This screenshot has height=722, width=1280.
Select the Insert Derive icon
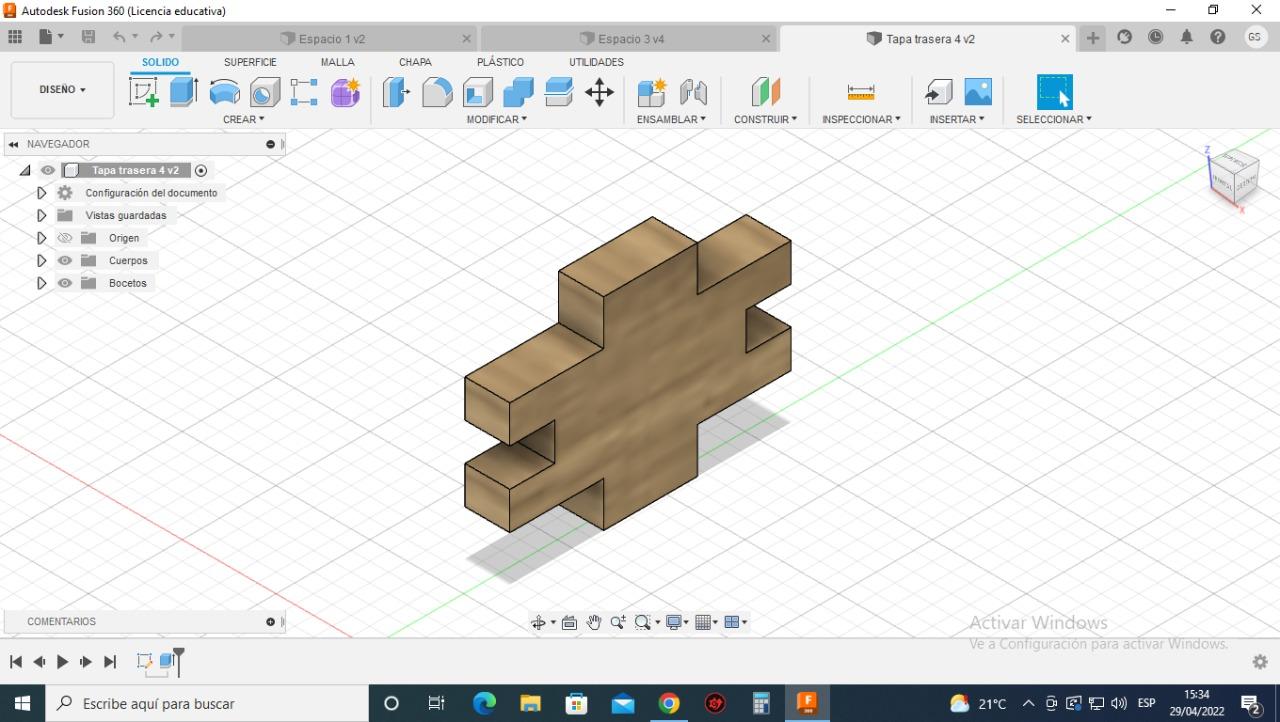tap(938, 92)
